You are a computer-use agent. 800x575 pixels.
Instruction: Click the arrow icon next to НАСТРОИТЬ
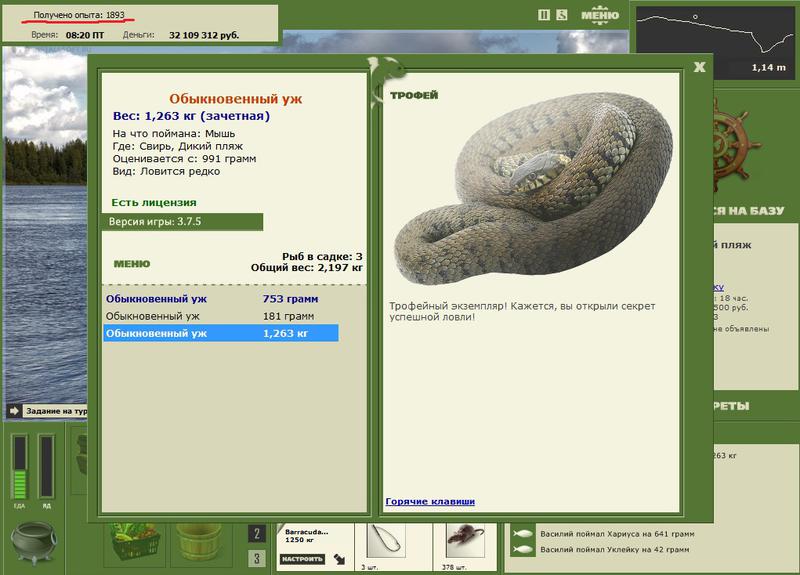[x=340, y=559]
